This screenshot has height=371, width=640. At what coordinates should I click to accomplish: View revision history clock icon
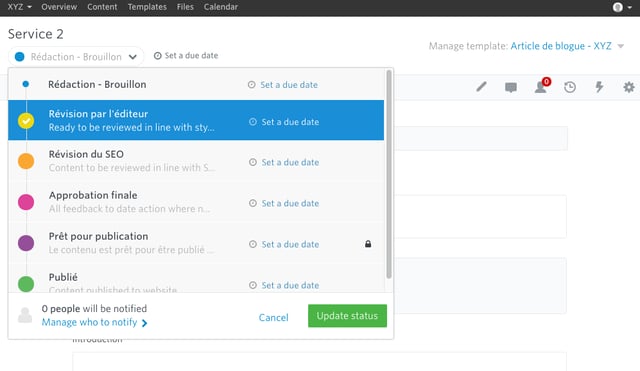570,87
